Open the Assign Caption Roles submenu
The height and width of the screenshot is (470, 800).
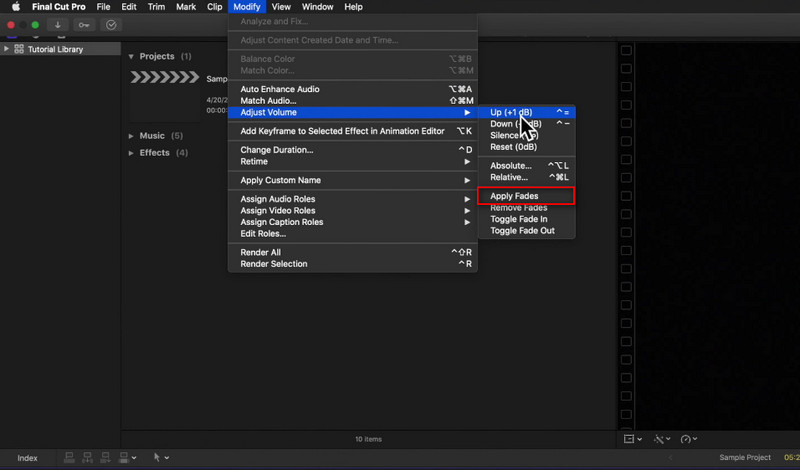point(353,222)
